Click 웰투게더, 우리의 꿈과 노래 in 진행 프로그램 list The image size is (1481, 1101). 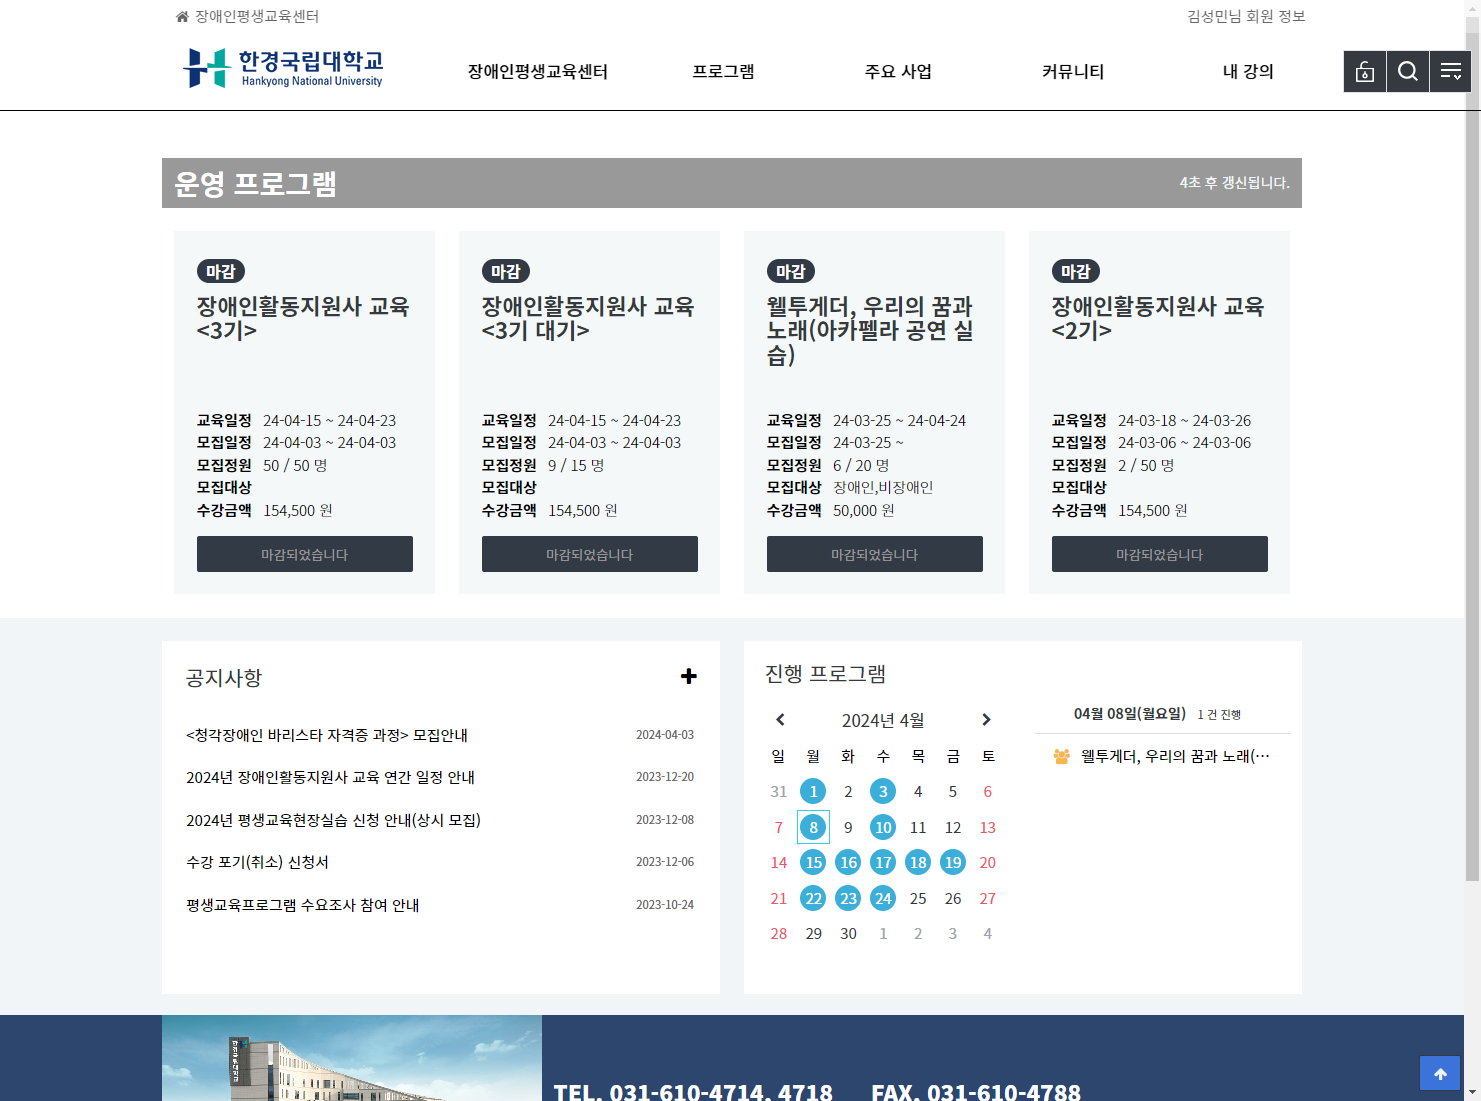point(1175,756)
